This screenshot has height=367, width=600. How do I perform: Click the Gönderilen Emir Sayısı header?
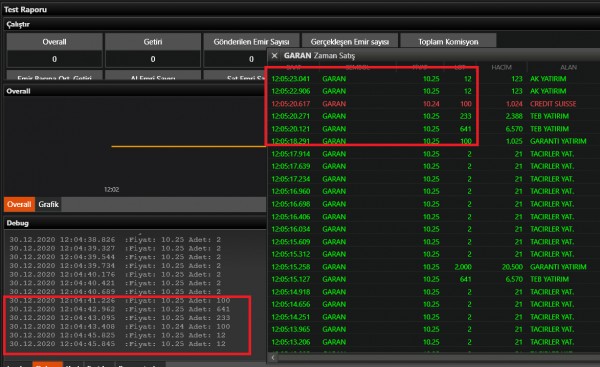[x=251, y=42]
